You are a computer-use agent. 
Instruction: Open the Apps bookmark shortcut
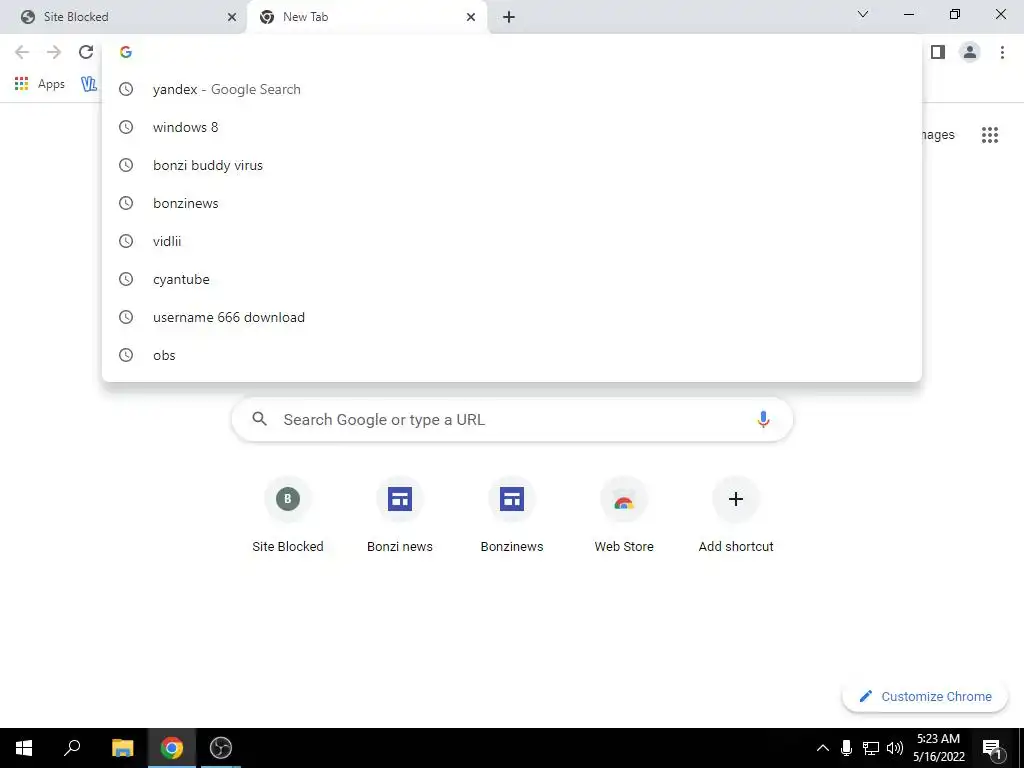pos(40,84)
